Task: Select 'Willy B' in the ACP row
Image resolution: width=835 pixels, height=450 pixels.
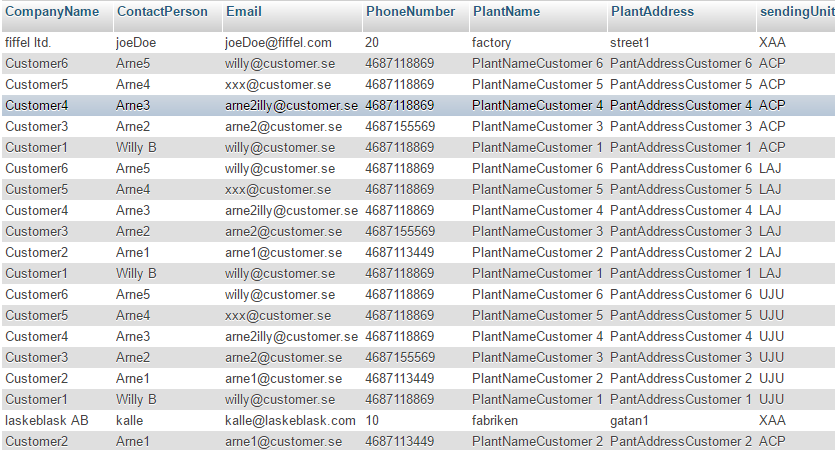Action: pyautogui.click(x=136, y=148)
